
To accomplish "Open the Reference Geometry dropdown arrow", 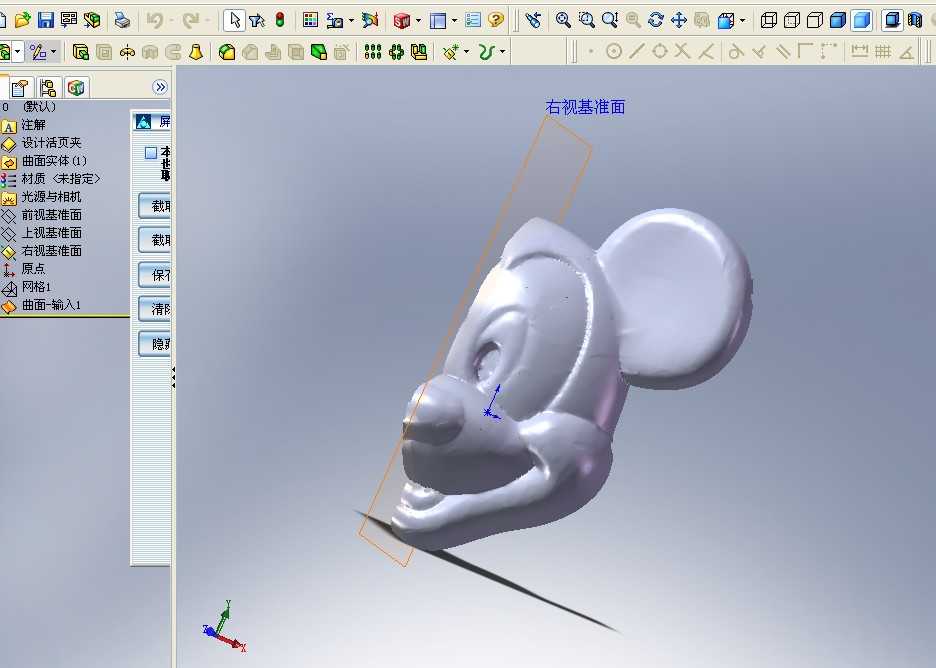I will [466, 52].
